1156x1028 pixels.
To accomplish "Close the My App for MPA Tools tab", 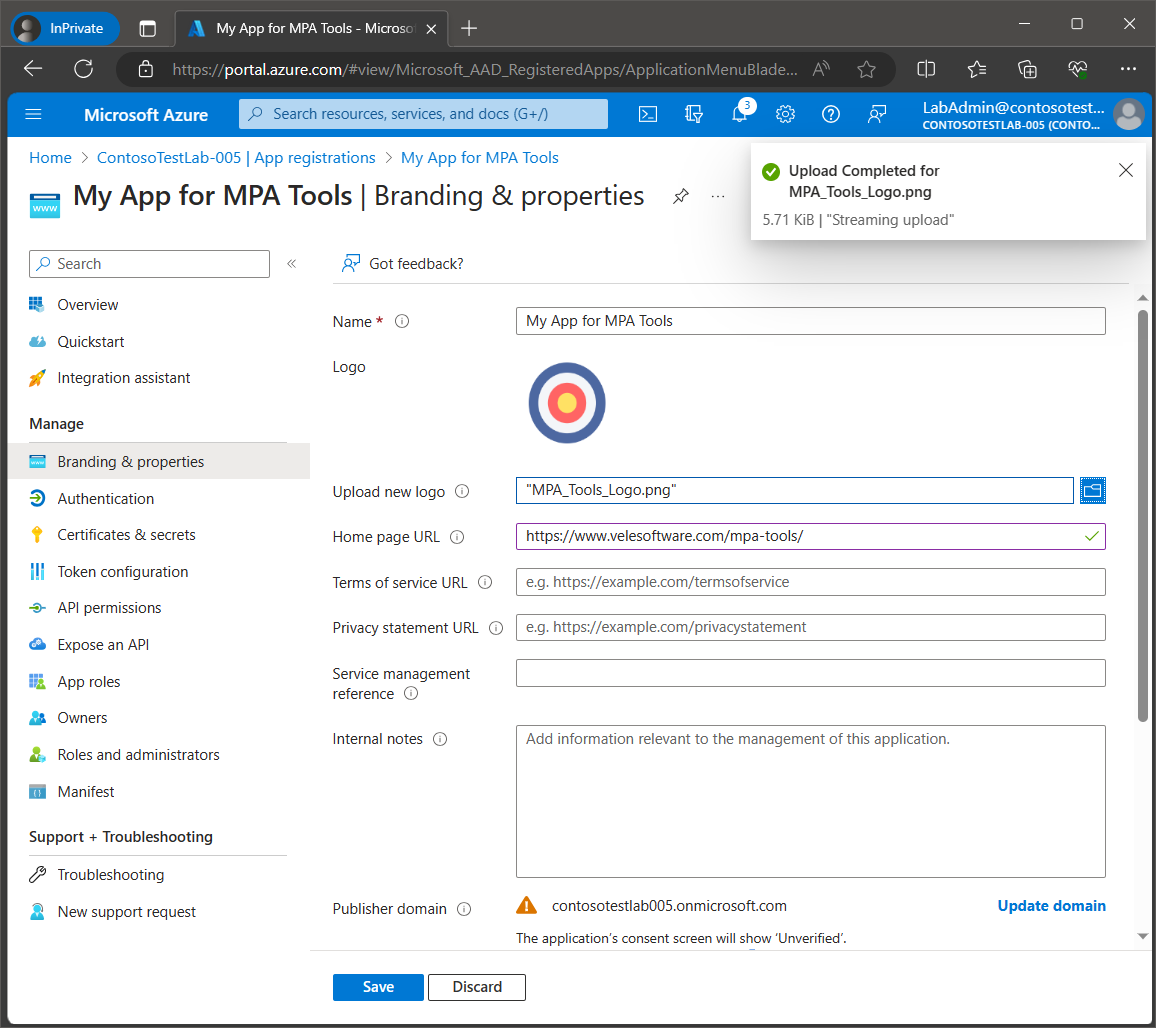I will (x=431, y=29).
